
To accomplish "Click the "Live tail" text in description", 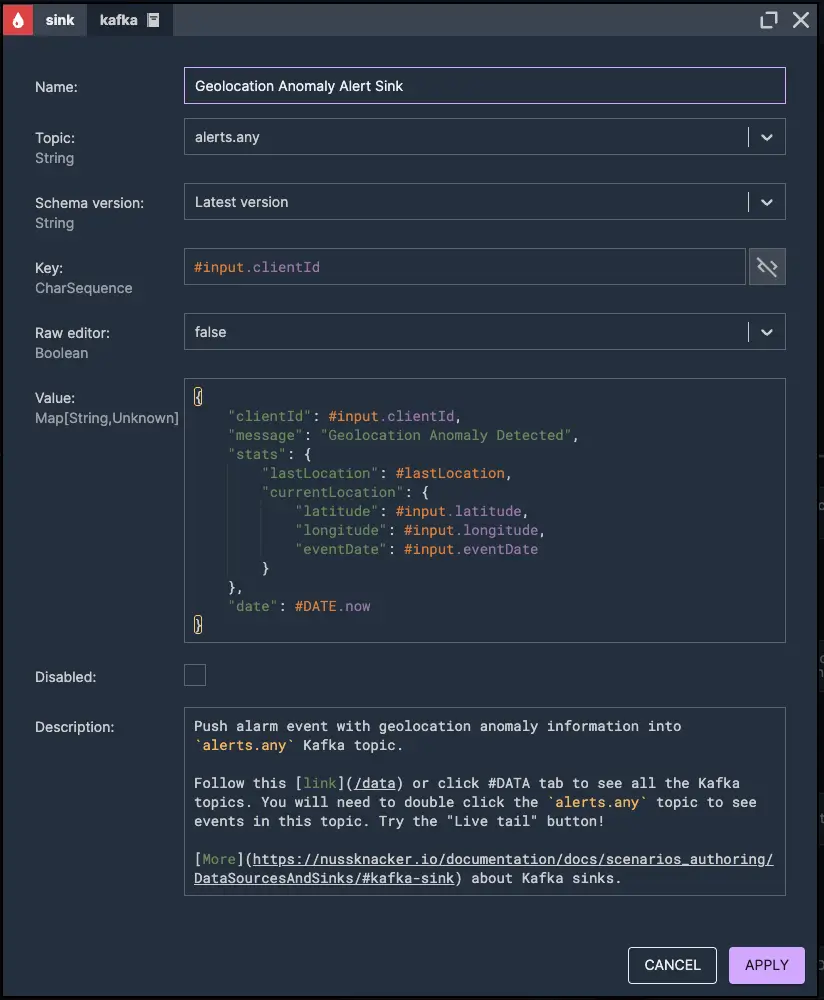I will click(492, 821).
